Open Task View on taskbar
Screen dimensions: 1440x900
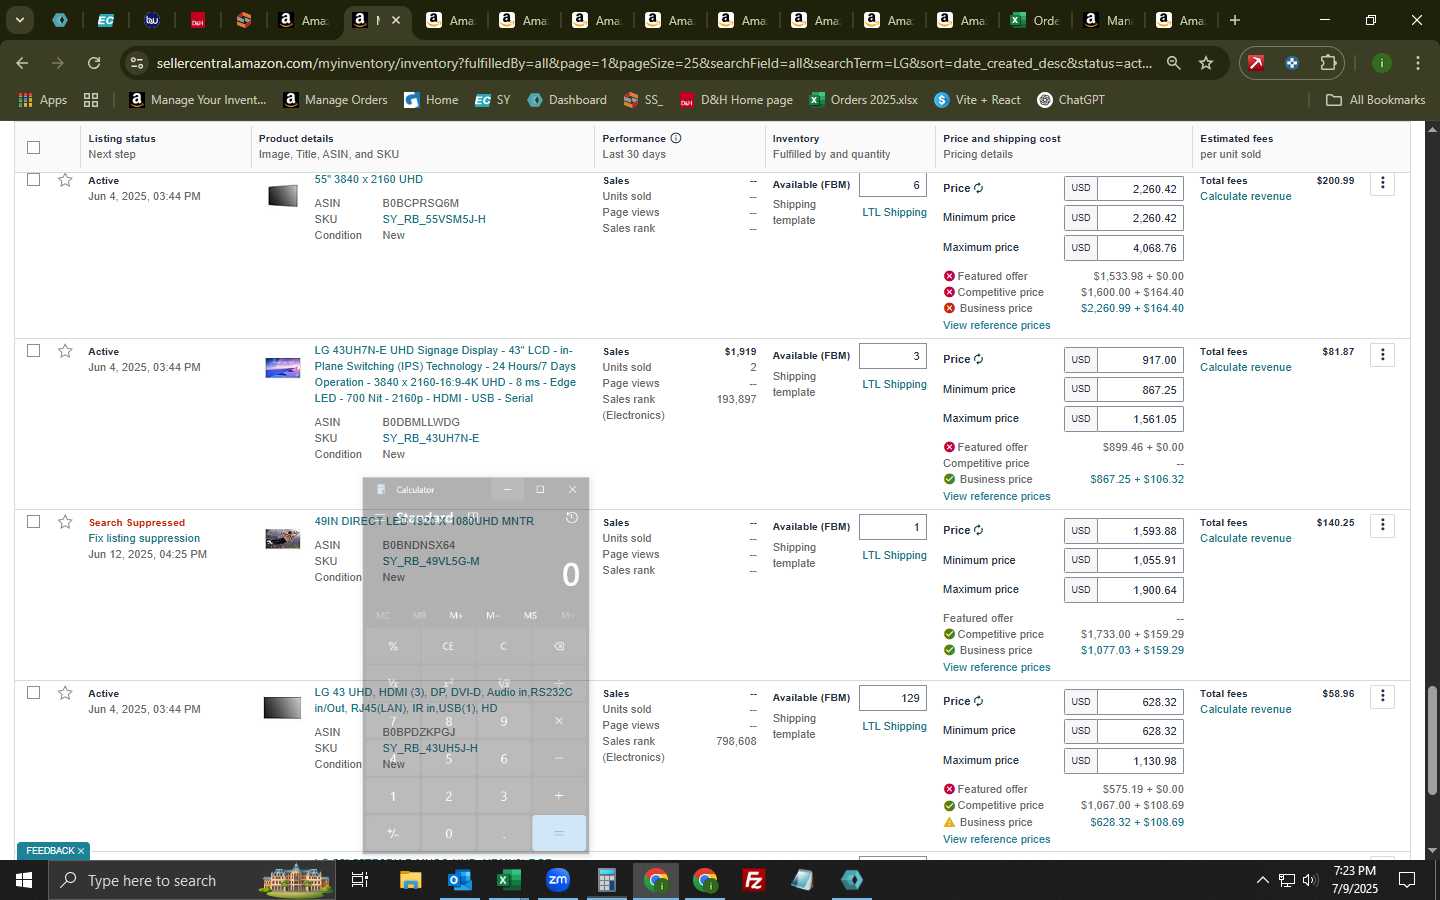[x=359, y=880]
